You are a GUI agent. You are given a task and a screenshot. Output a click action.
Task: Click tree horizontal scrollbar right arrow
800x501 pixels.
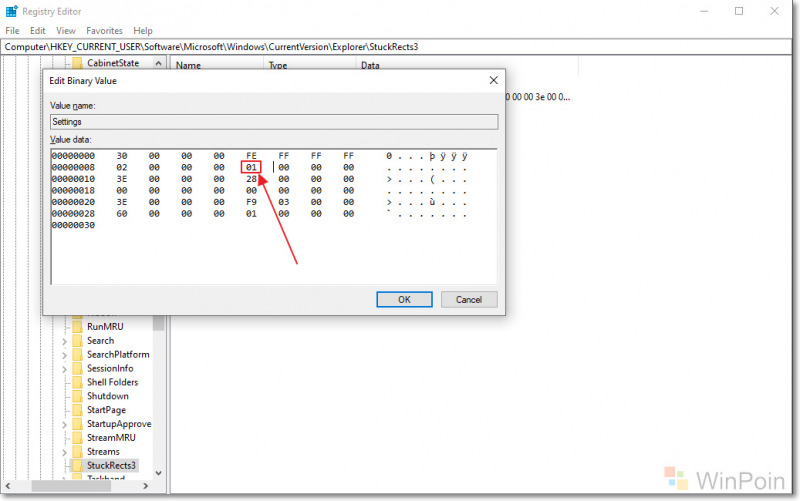[146, 486]
